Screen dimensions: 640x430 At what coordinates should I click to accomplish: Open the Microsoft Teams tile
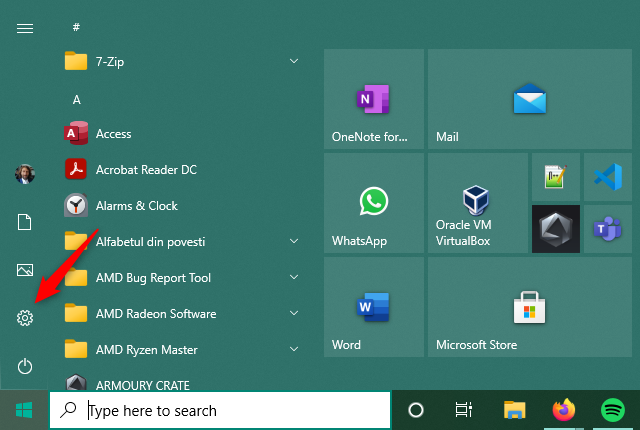pyautogui.click(x=608, y=229)
